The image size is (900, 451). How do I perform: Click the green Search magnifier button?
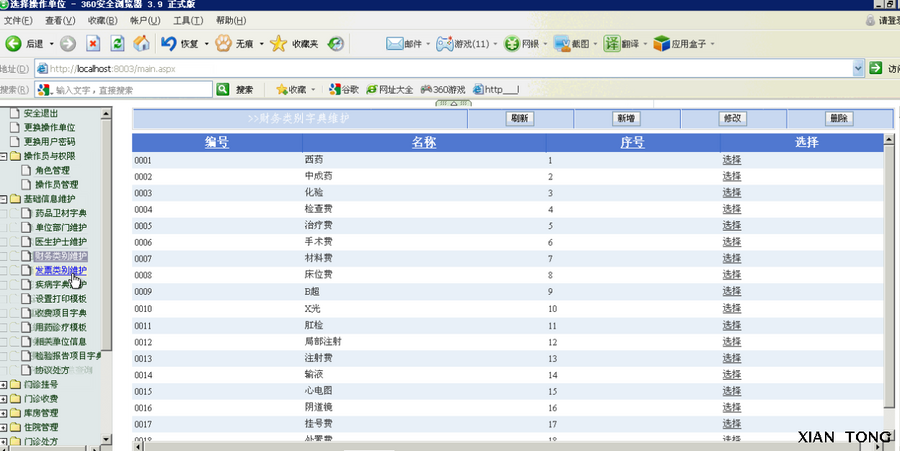point(223,90)
